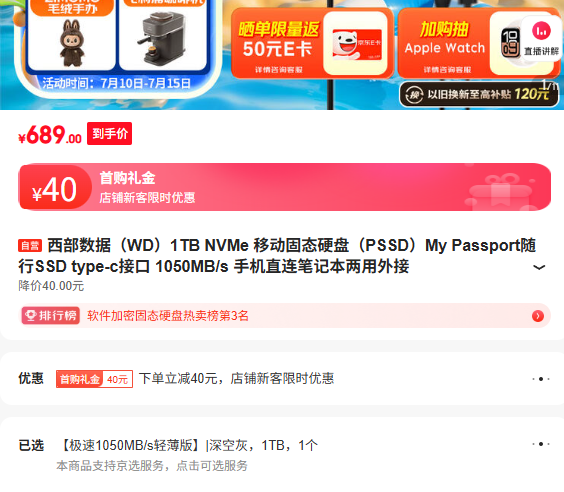Expand the product title chevron
The height and width of the screenshot is (492, 564).
(x=539, y=267)
